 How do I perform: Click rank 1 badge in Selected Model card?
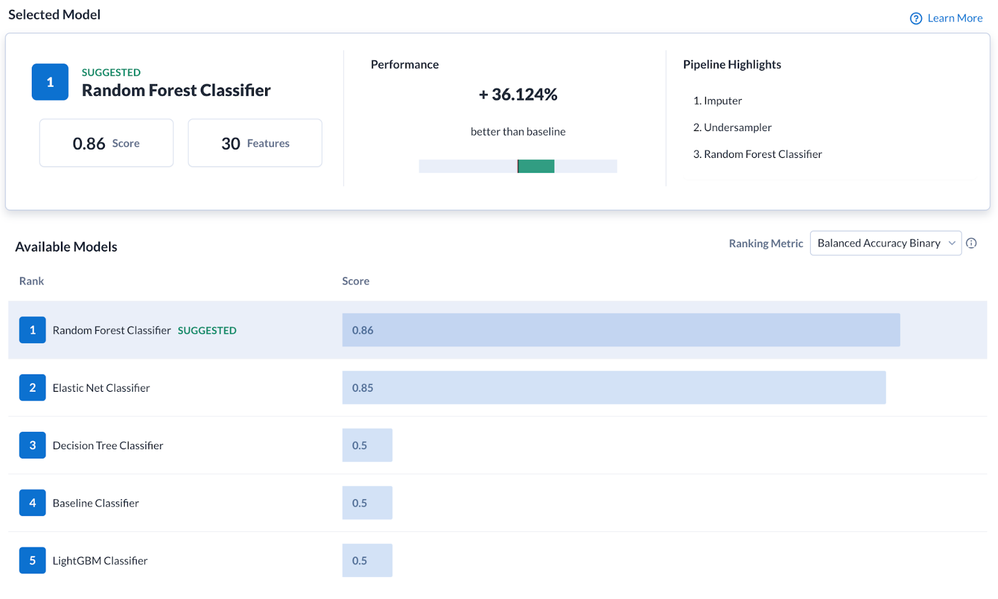pos(50,82)
